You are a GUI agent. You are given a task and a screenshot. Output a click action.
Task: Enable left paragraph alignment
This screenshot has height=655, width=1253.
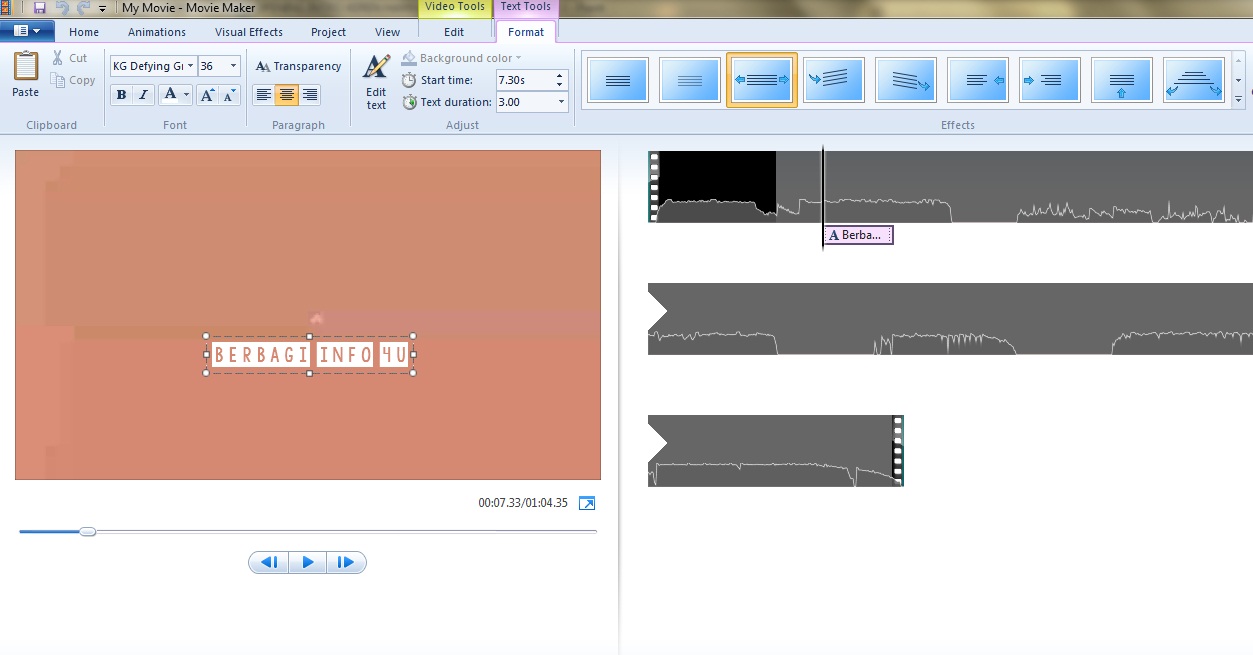point(263,95)
